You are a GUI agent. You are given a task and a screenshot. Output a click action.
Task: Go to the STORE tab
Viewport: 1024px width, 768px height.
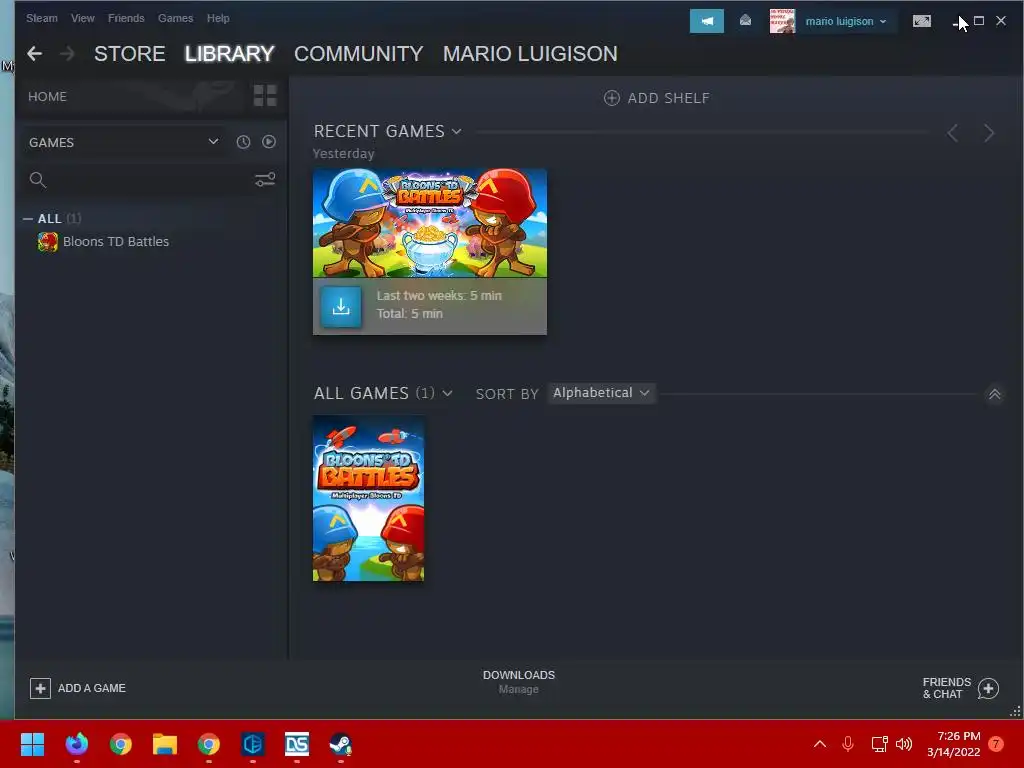pyautogui.click(x=129, y=54)
